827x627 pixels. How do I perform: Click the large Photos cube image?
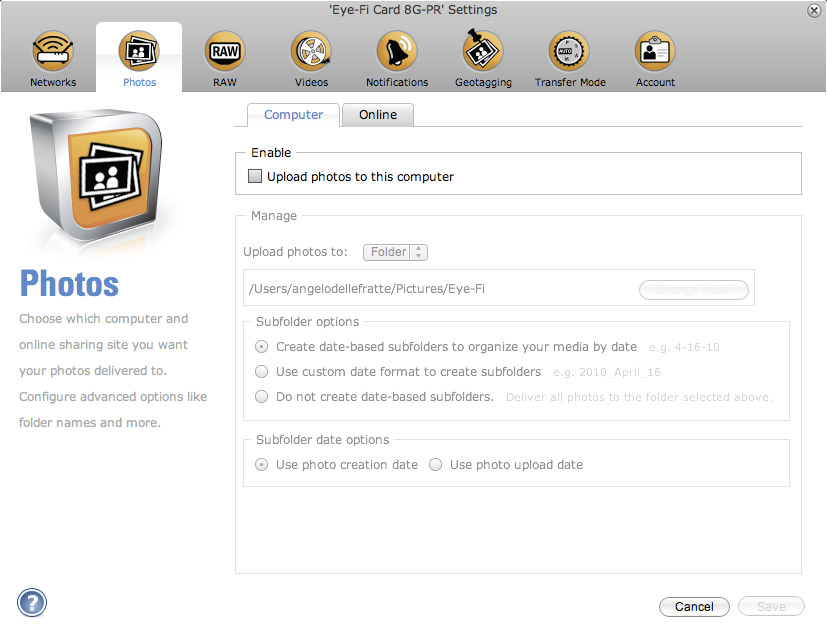(x=96, y=177)
